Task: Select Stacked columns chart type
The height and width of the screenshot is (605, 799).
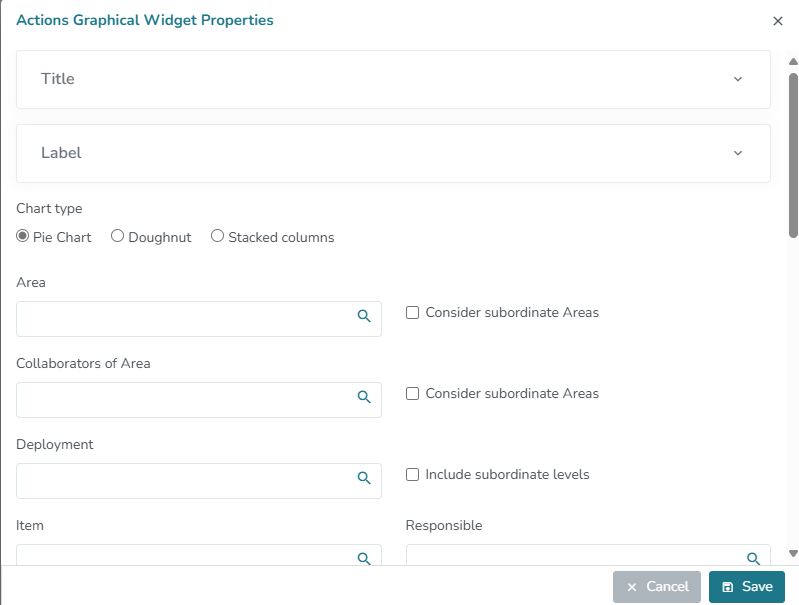Action: pos(217,237)
